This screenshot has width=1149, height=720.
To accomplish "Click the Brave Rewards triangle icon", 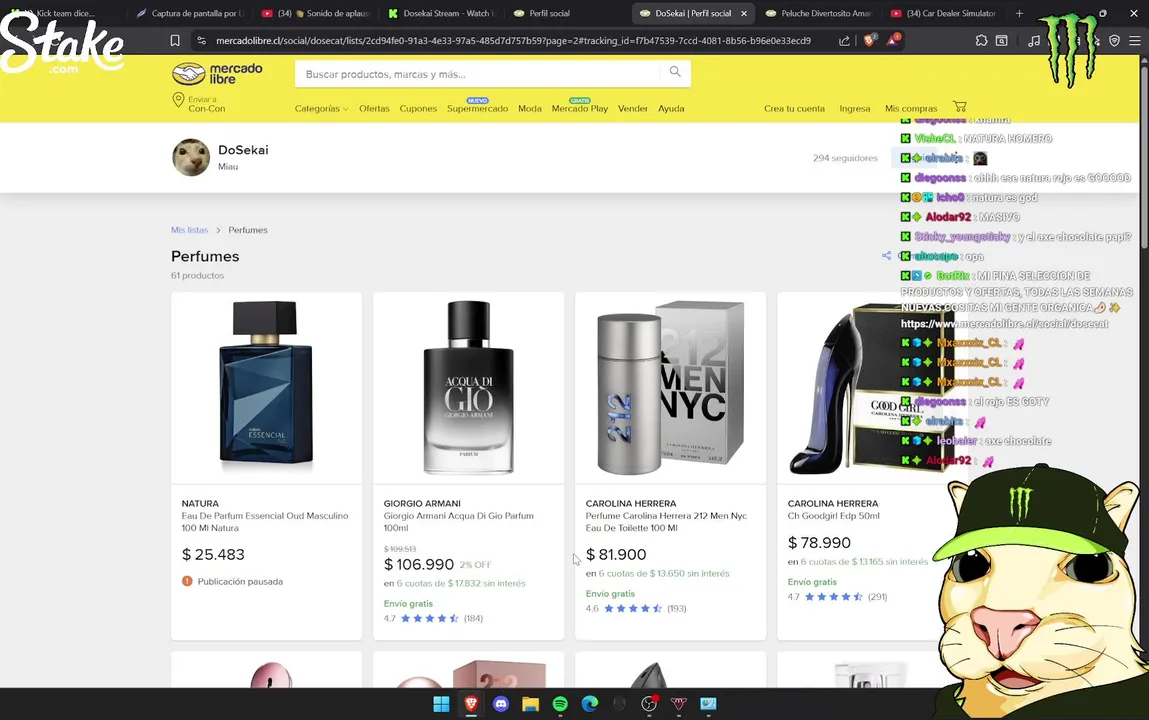I will point(893,40).
